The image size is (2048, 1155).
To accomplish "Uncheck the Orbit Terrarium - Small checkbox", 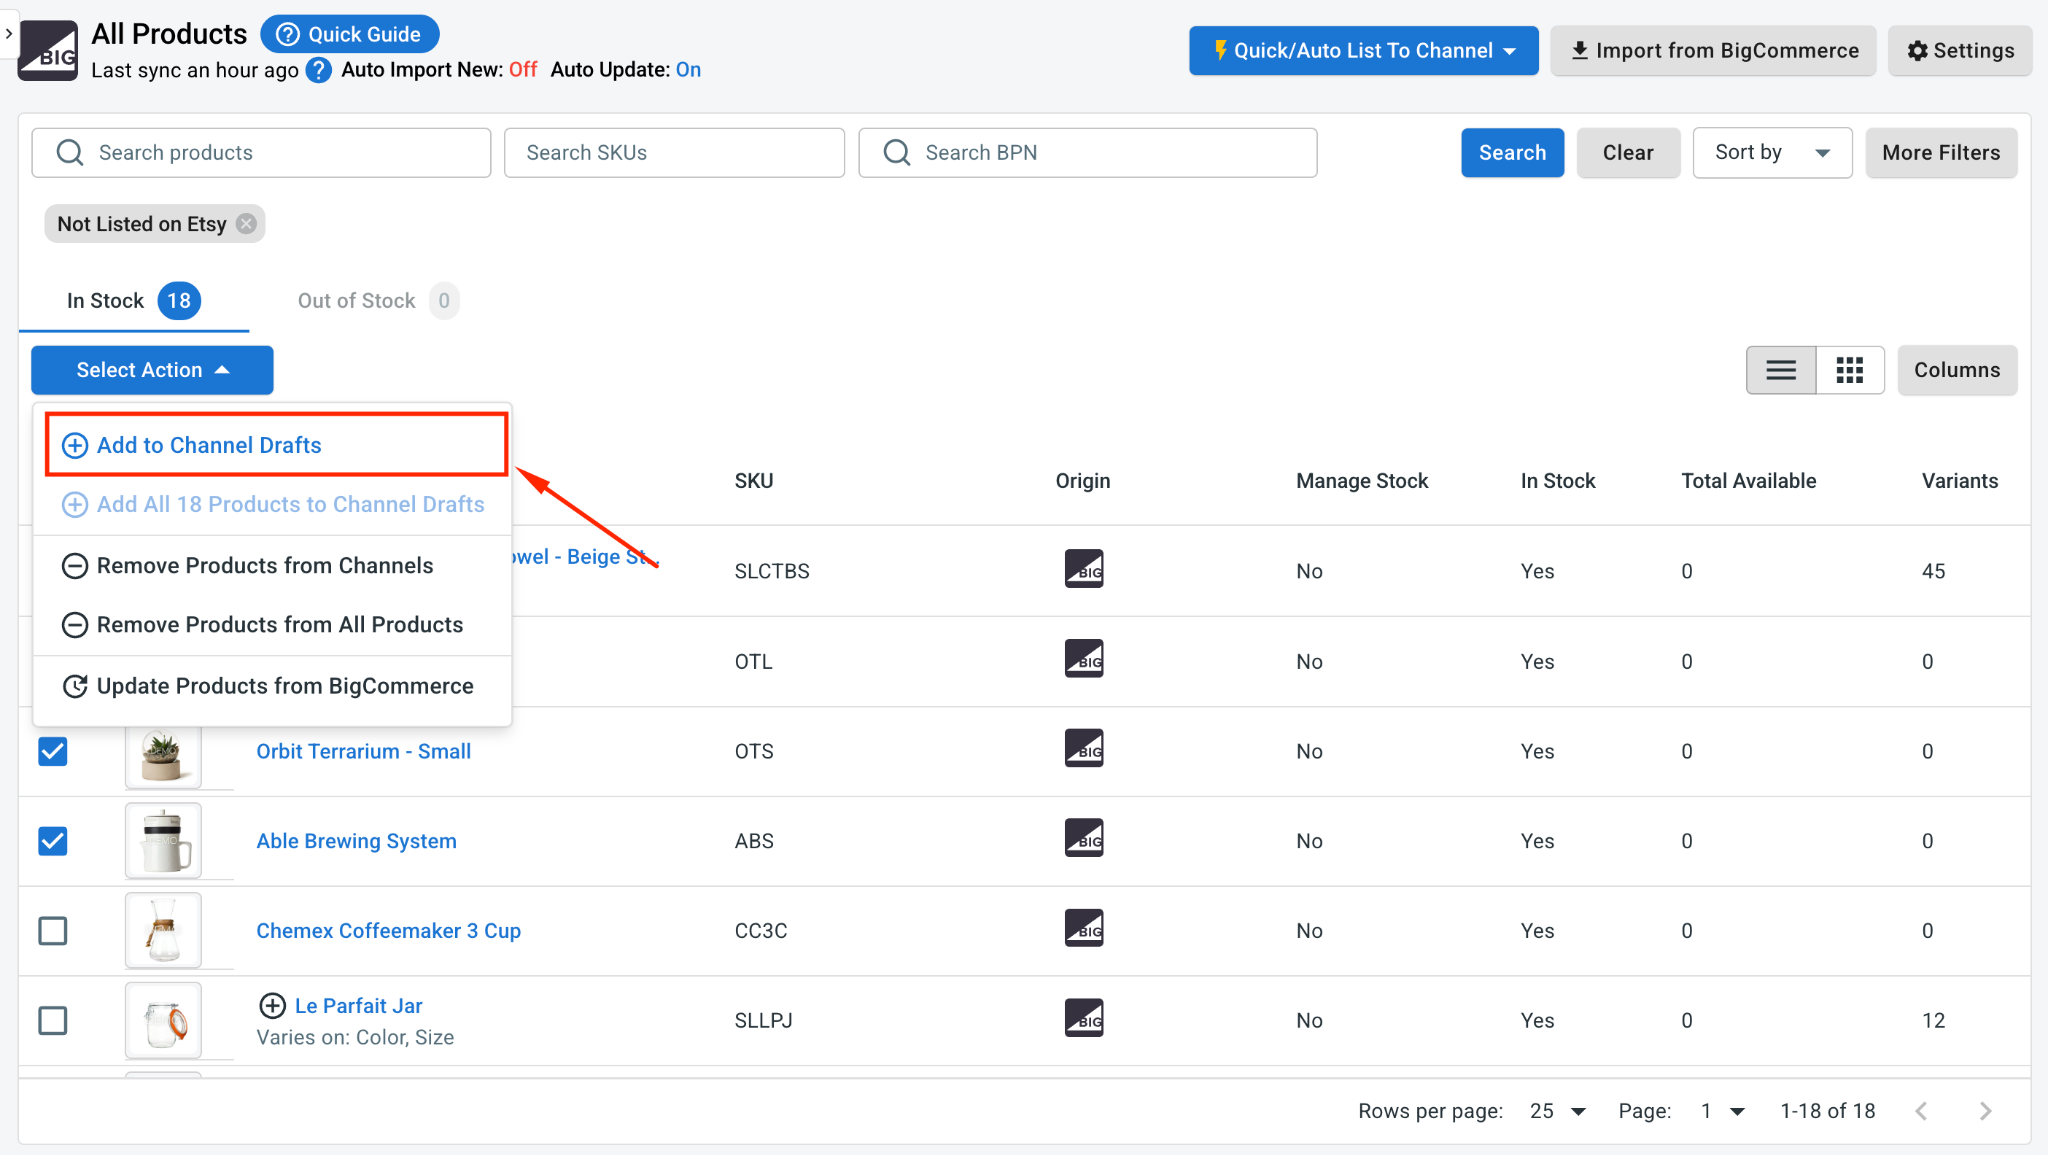I will [53, 751].
